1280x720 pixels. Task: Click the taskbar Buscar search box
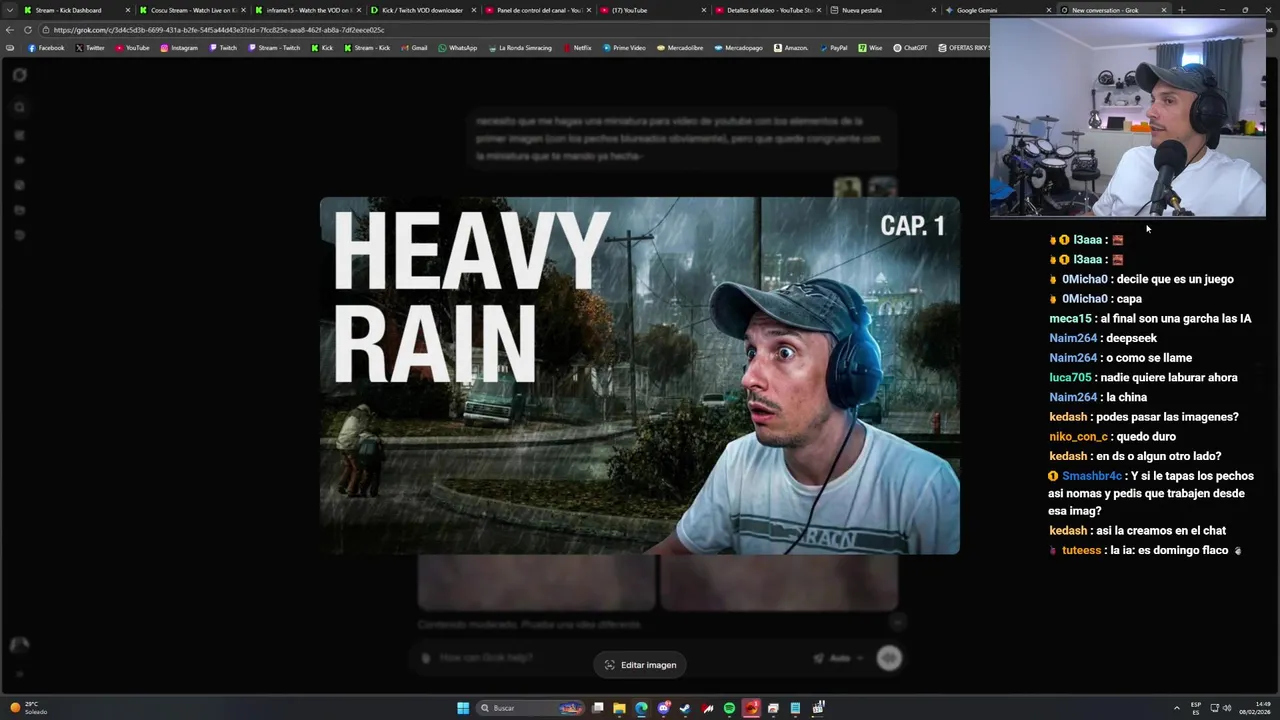pos(530,708)
